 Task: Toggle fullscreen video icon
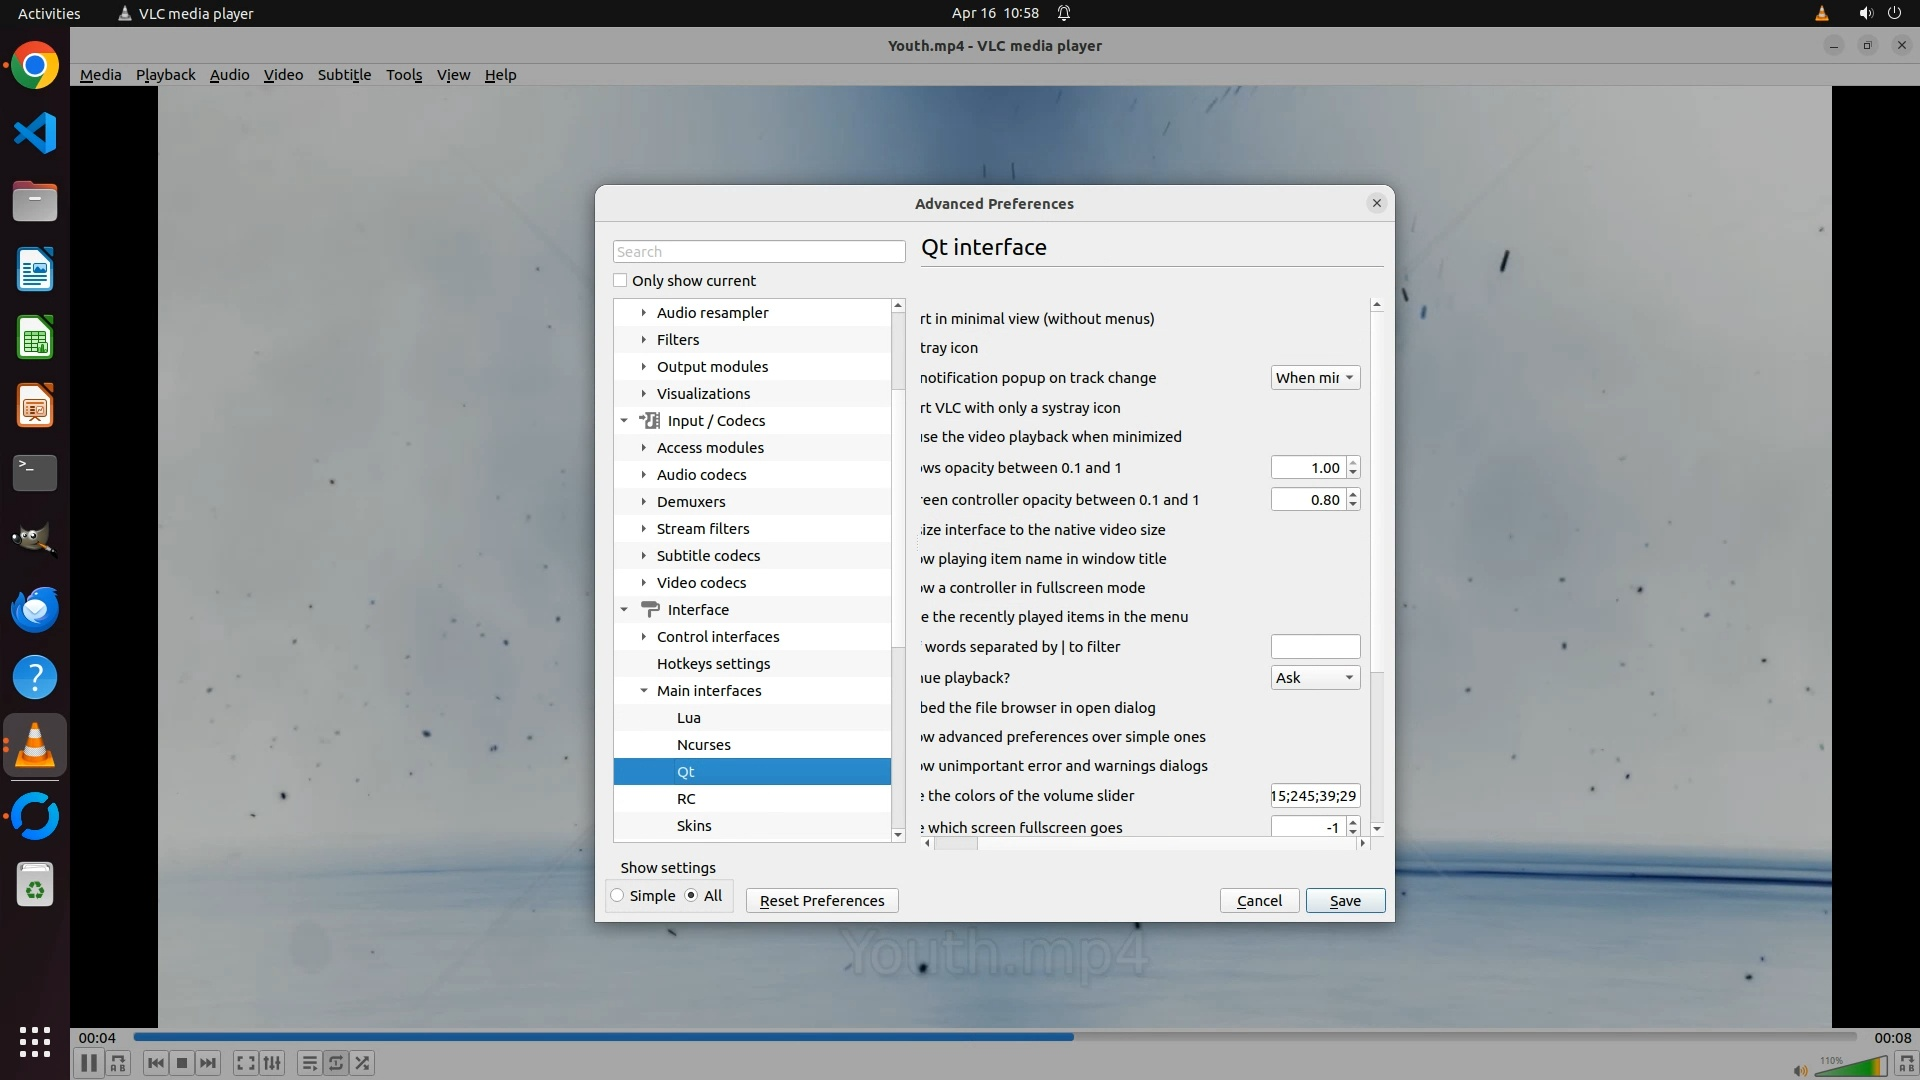245,1063
